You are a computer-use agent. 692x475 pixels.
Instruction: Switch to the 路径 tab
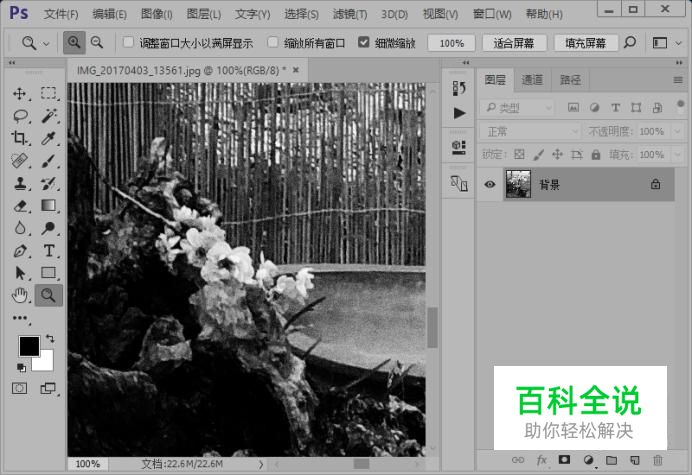(570, 80)
